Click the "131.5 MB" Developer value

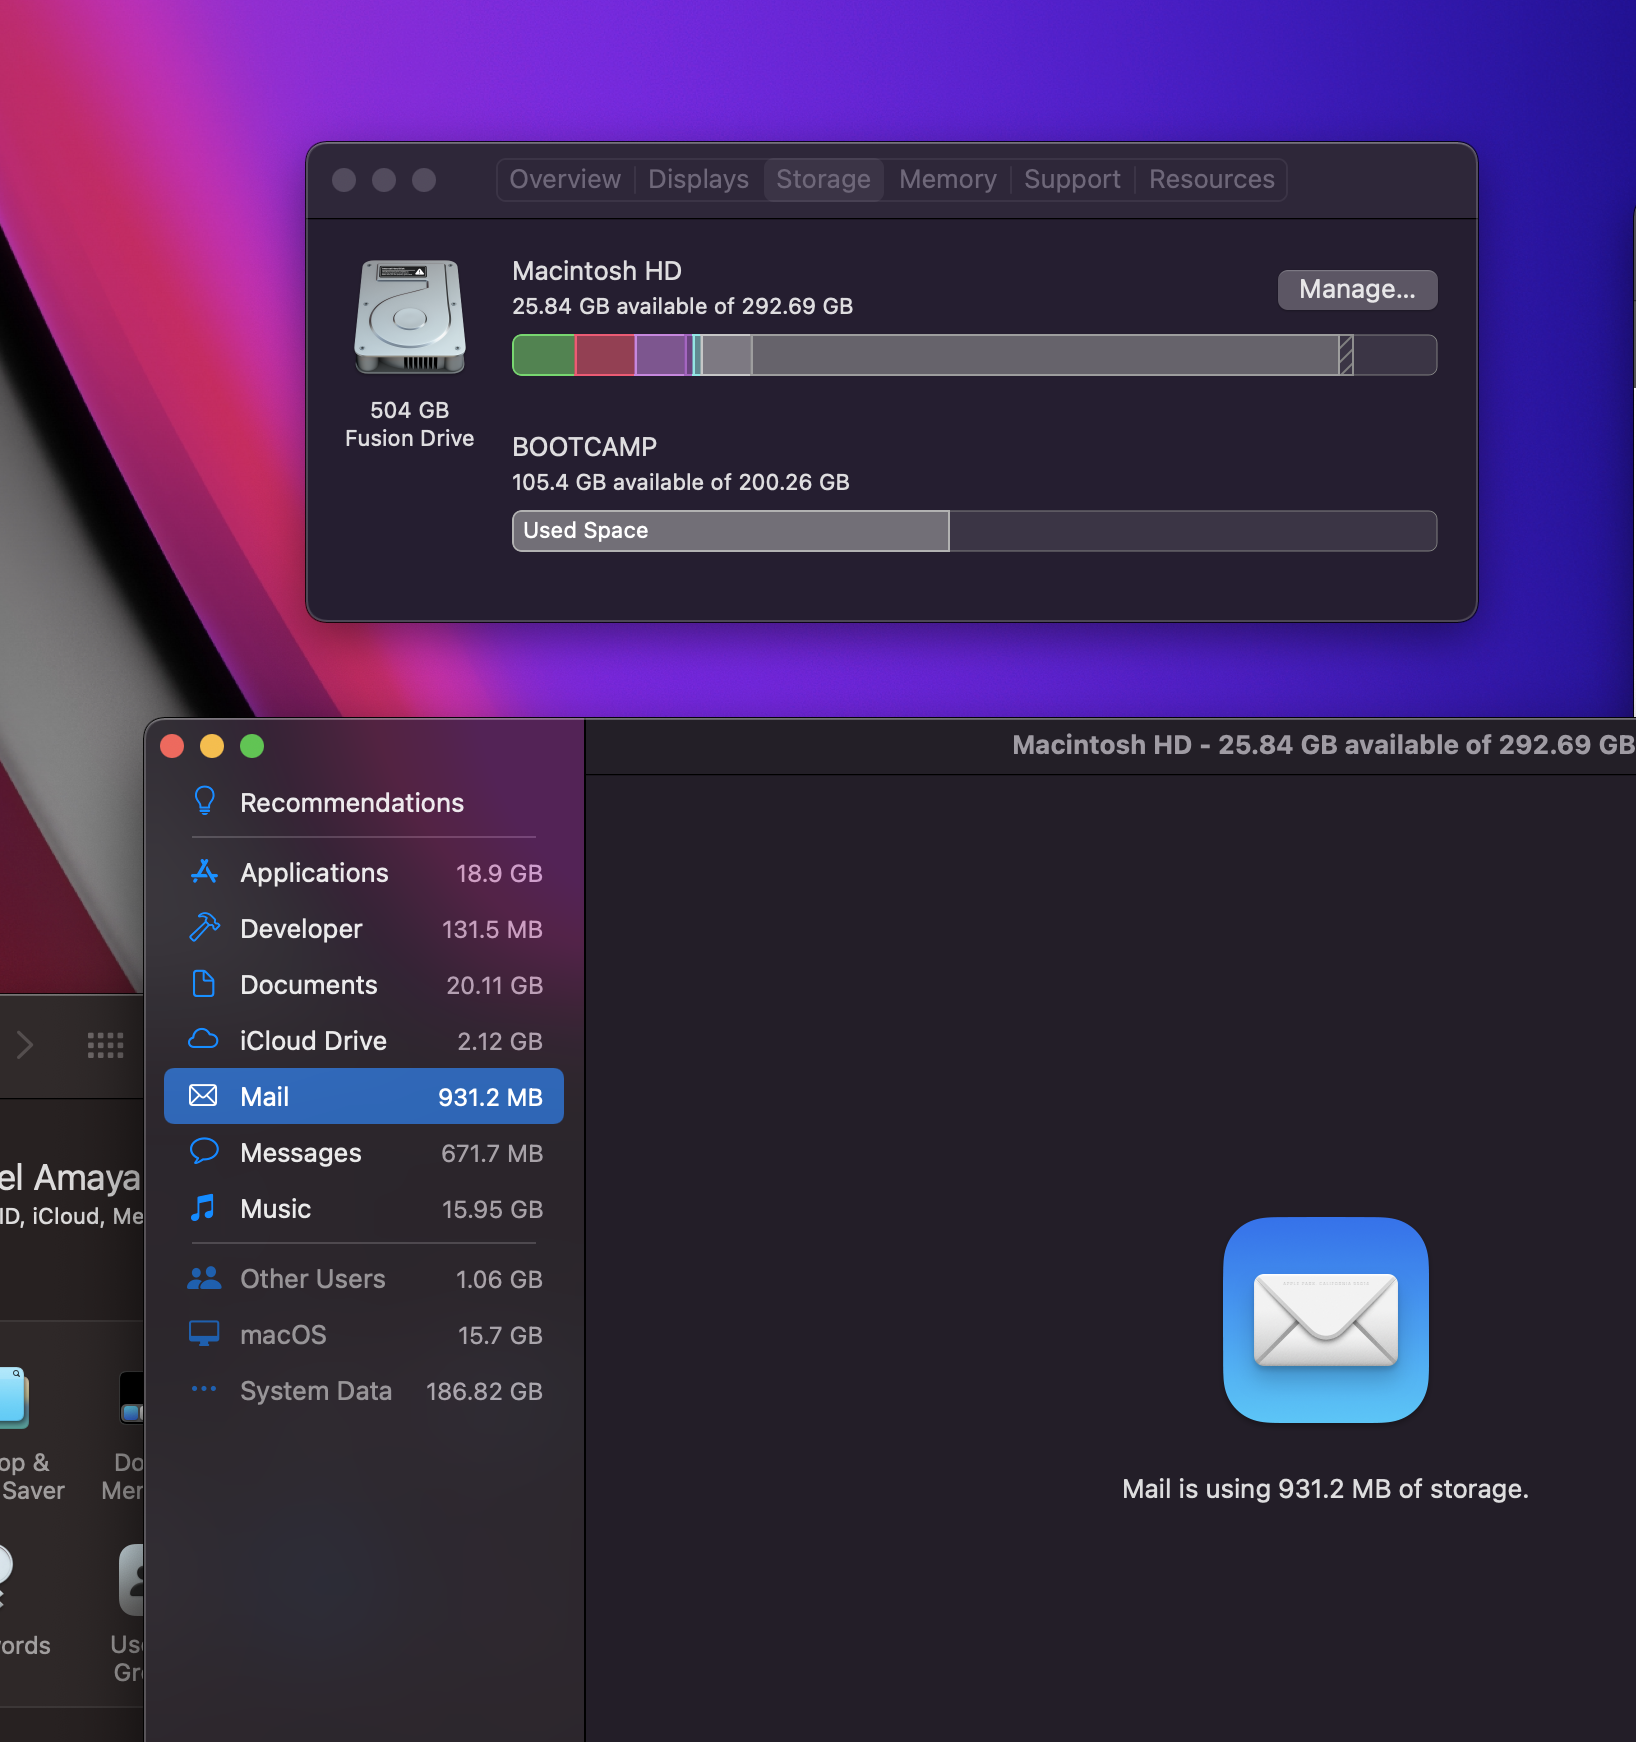(492, 929)
